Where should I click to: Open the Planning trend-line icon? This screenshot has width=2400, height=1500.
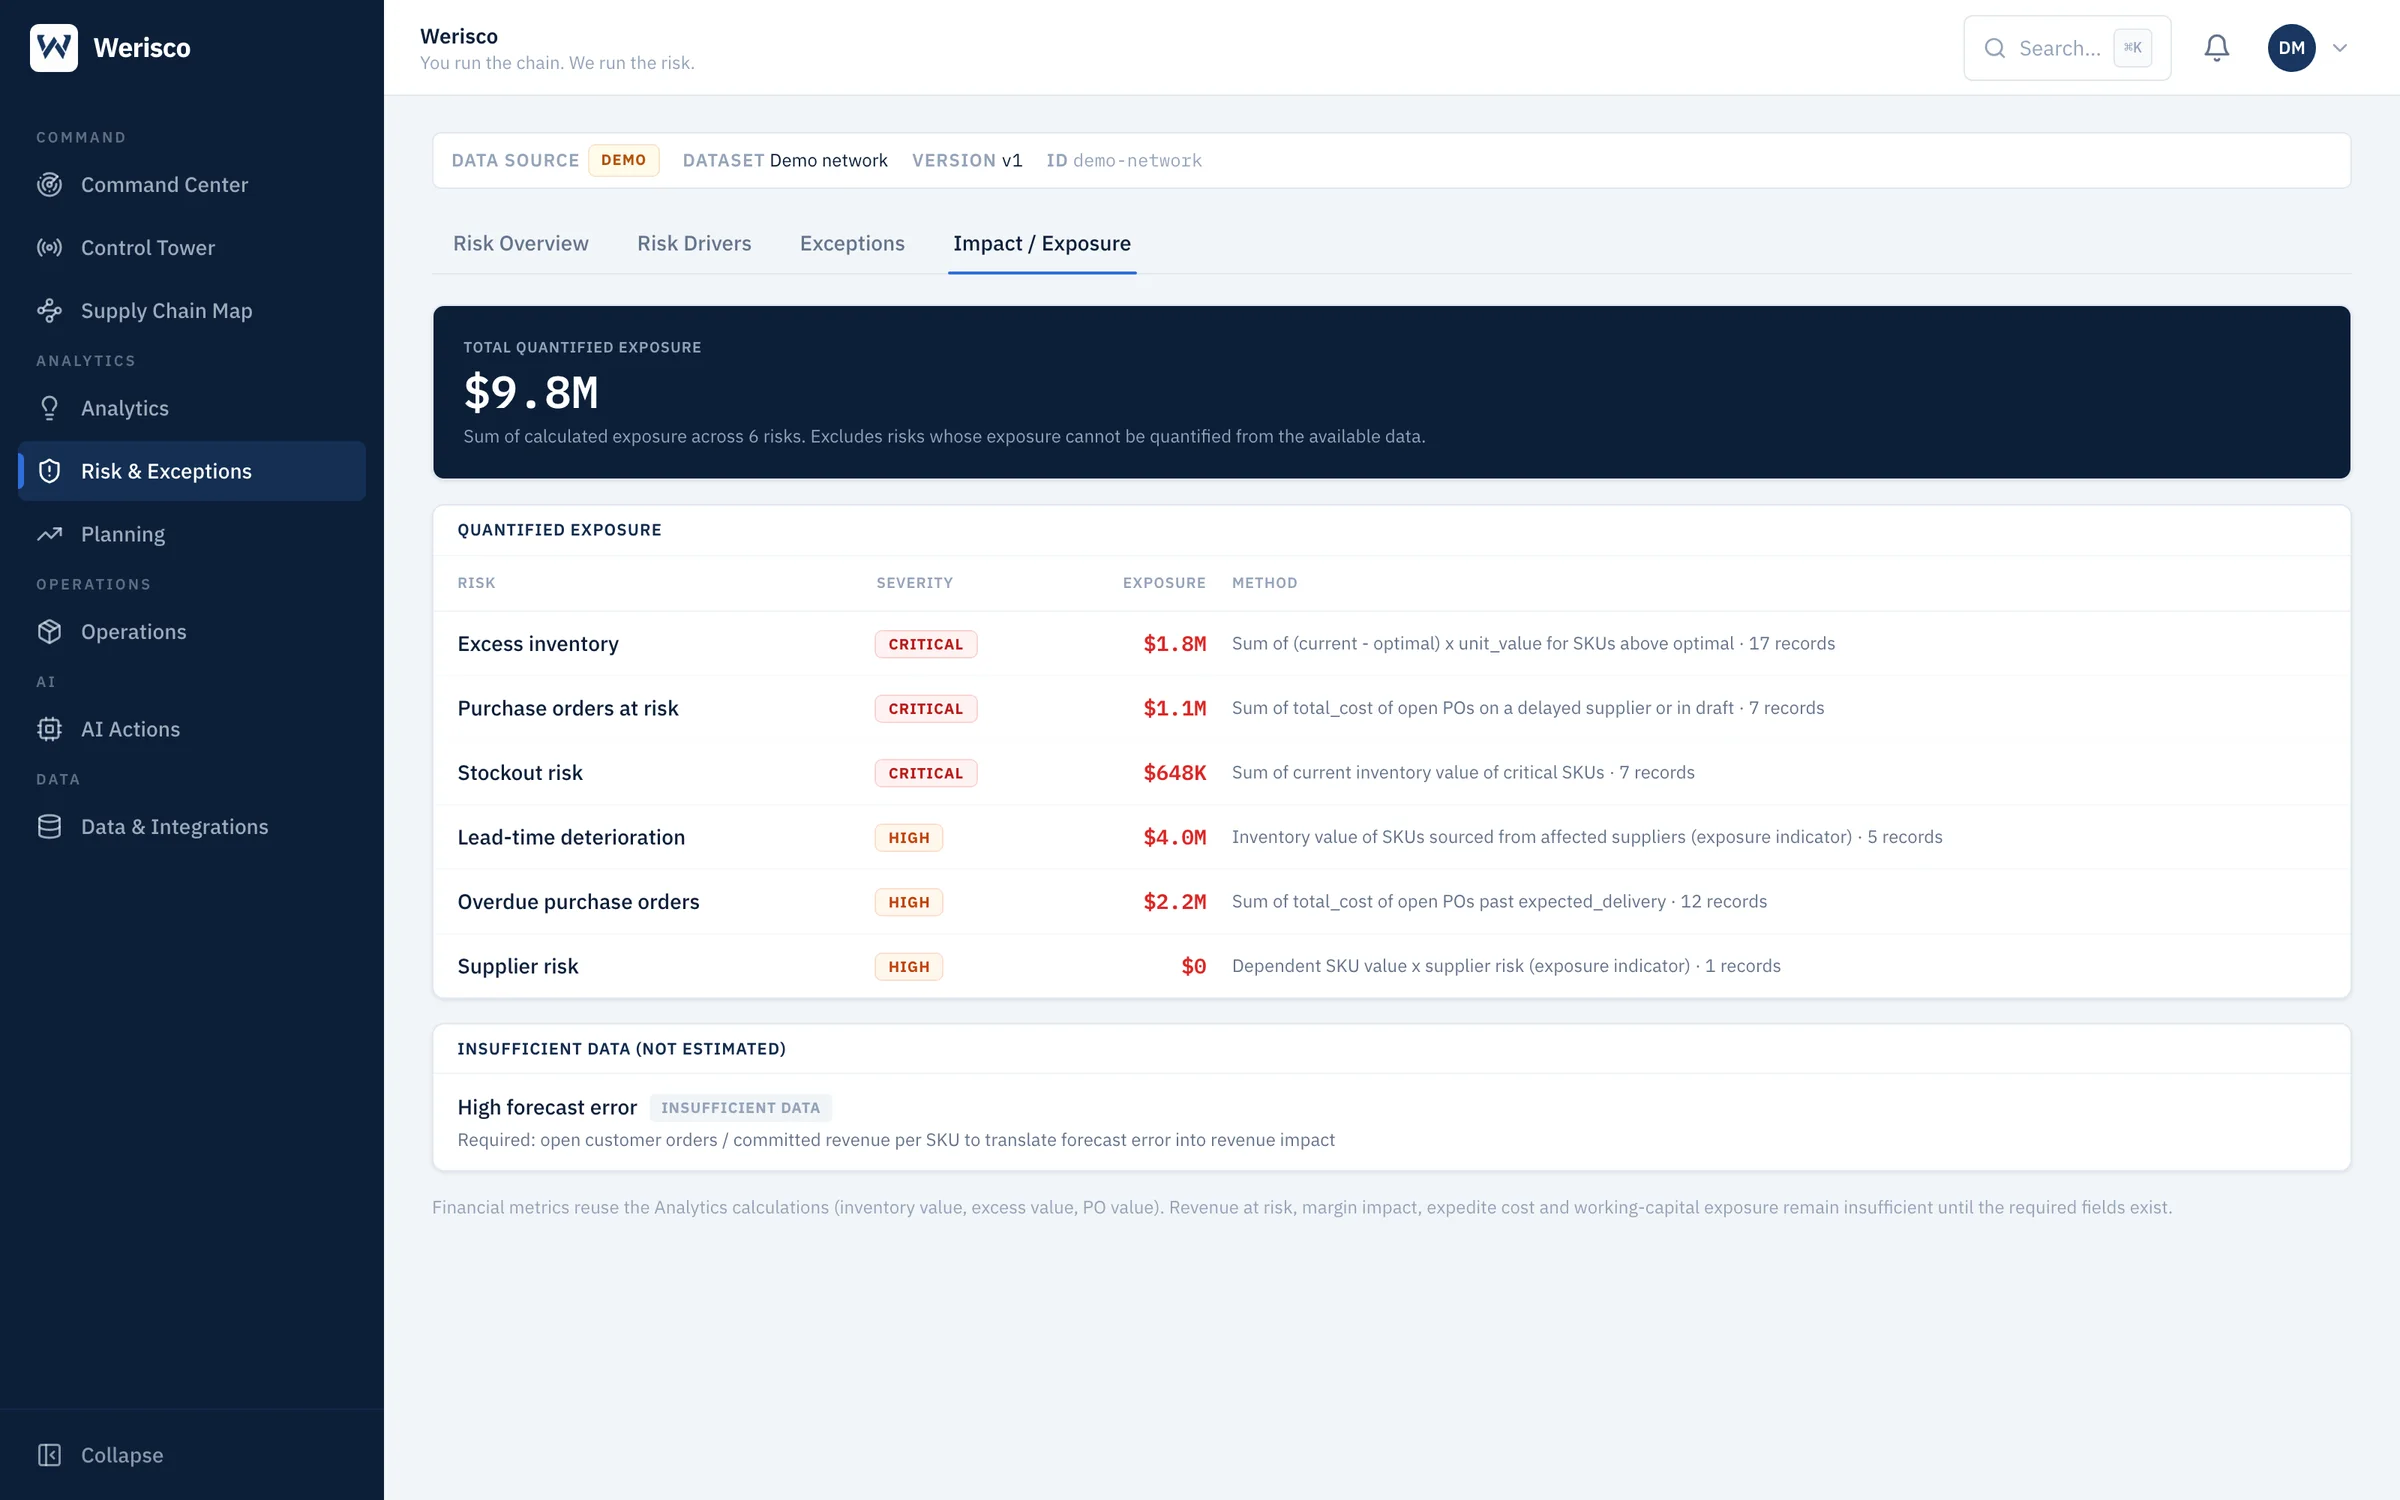pos(49,534)
